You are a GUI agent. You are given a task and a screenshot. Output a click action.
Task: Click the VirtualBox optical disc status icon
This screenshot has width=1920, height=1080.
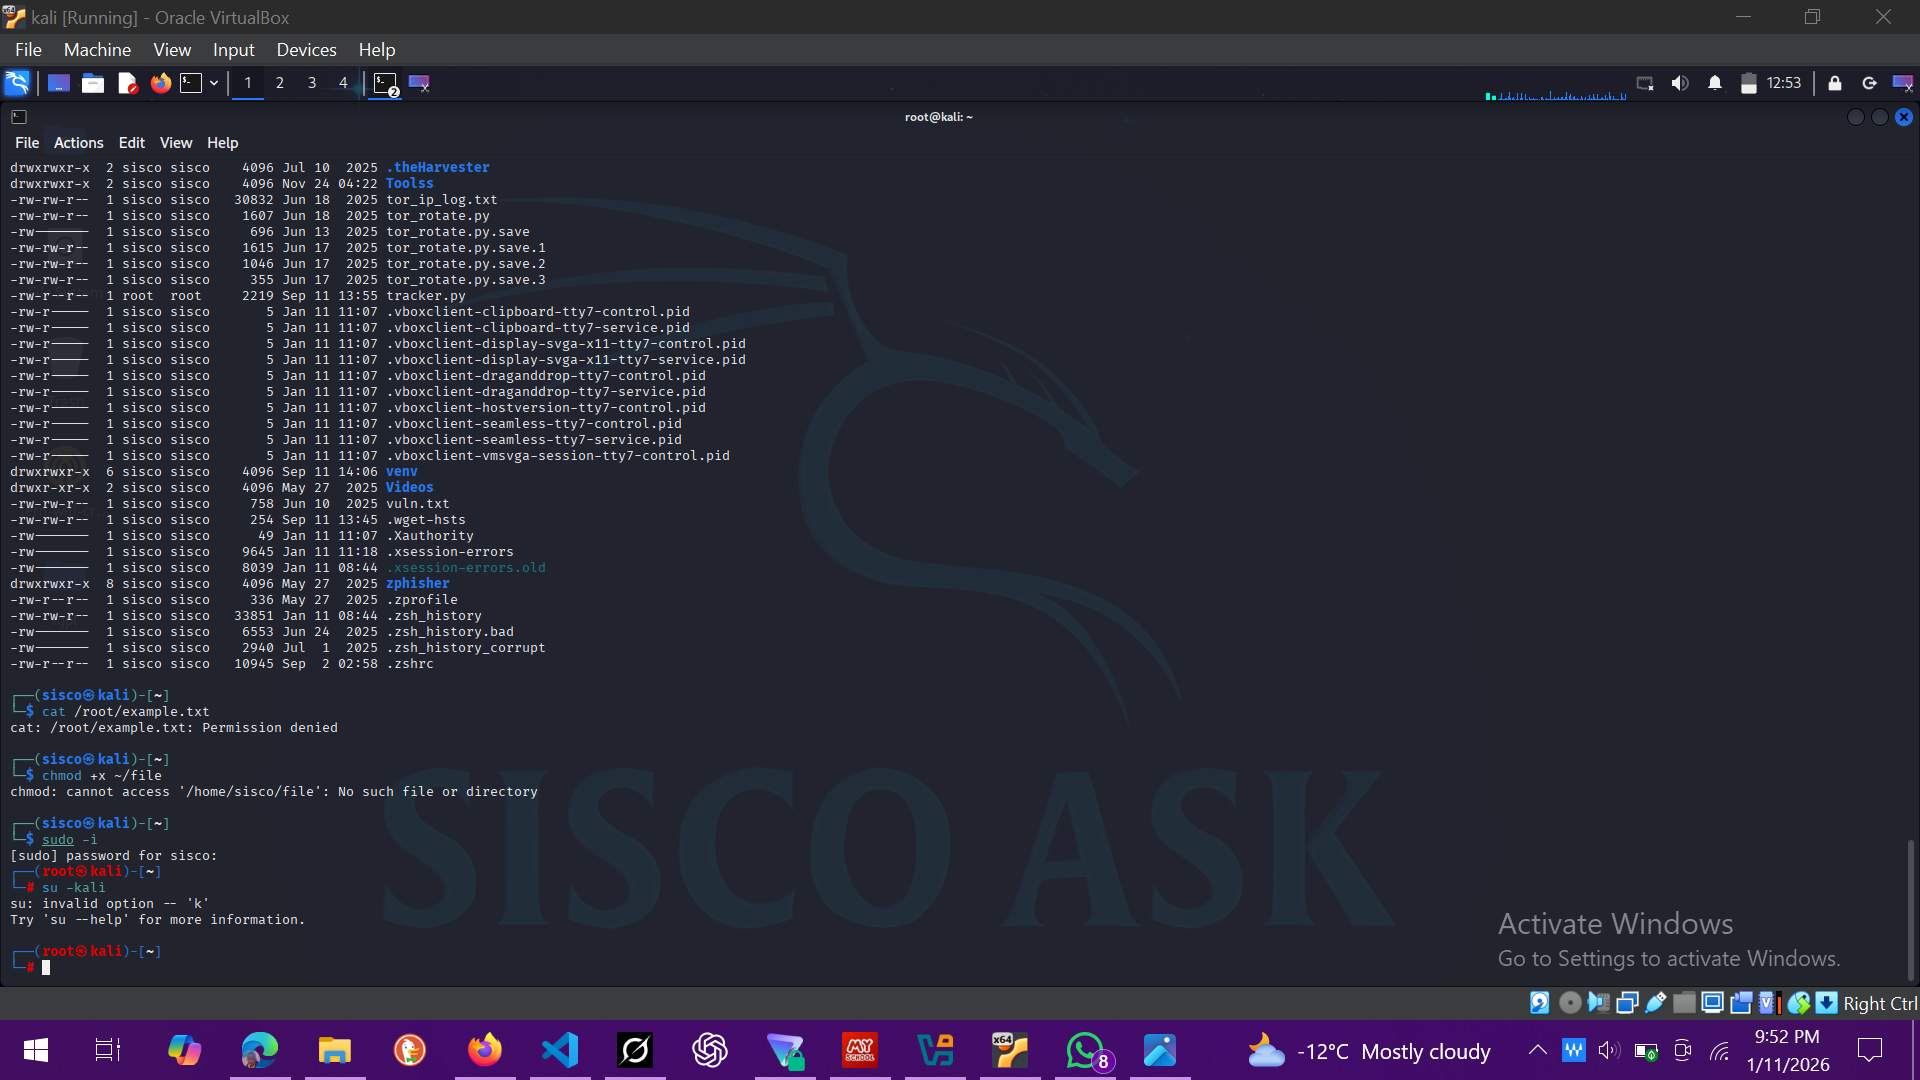pos(1570,1003)
